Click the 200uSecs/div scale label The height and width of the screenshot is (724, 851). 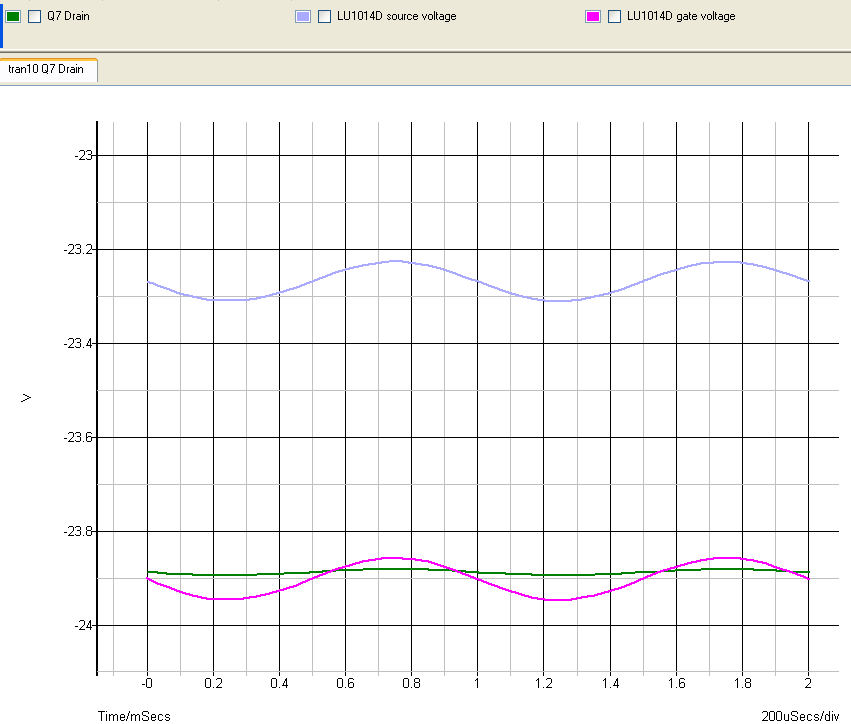click(800, 716)
